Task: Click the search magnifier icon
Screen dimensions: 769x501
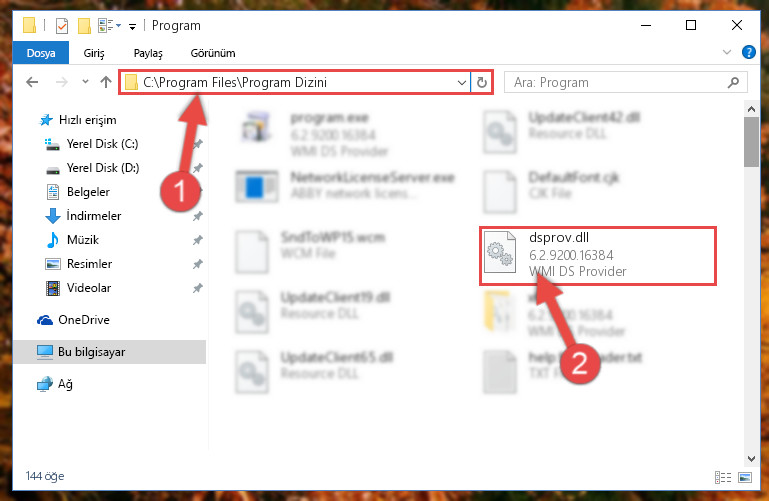Action: click(733, 82)
